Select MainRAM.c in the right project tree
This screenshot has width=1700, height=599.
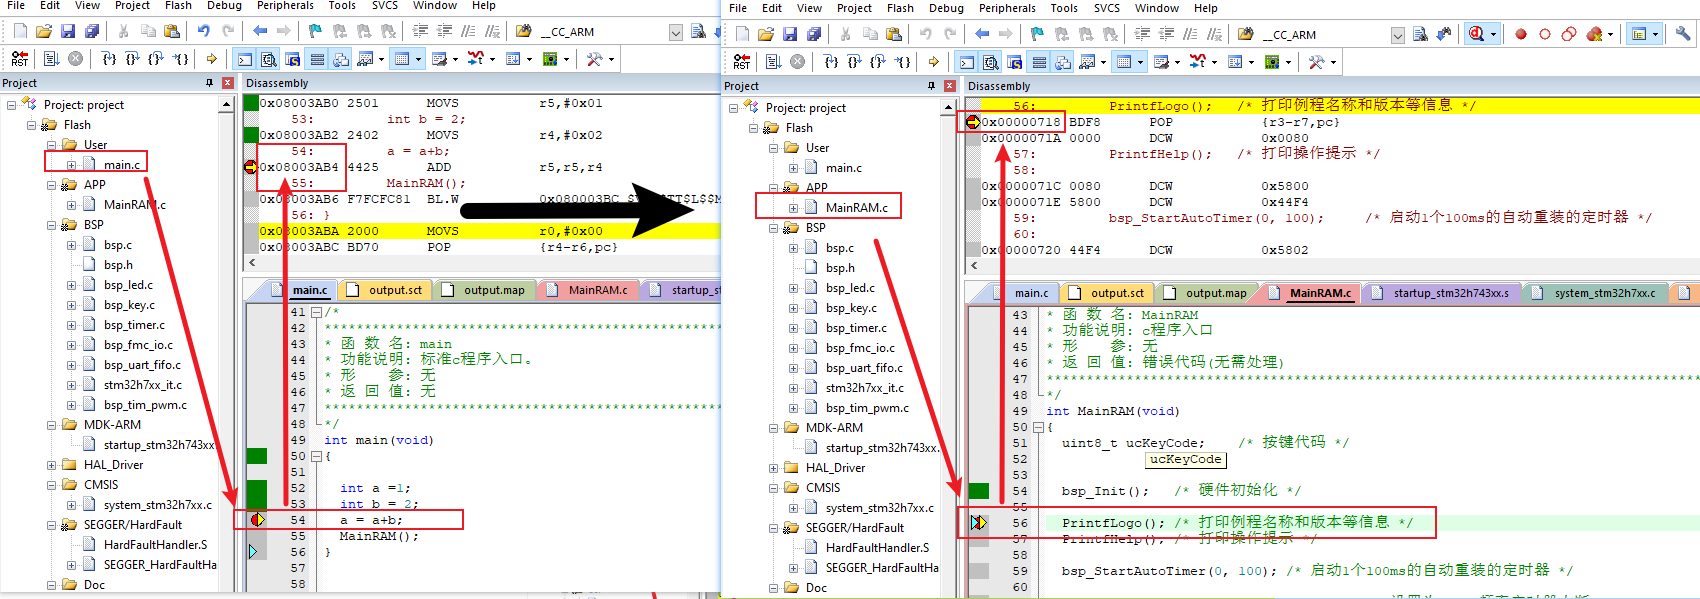click(856, 207)
